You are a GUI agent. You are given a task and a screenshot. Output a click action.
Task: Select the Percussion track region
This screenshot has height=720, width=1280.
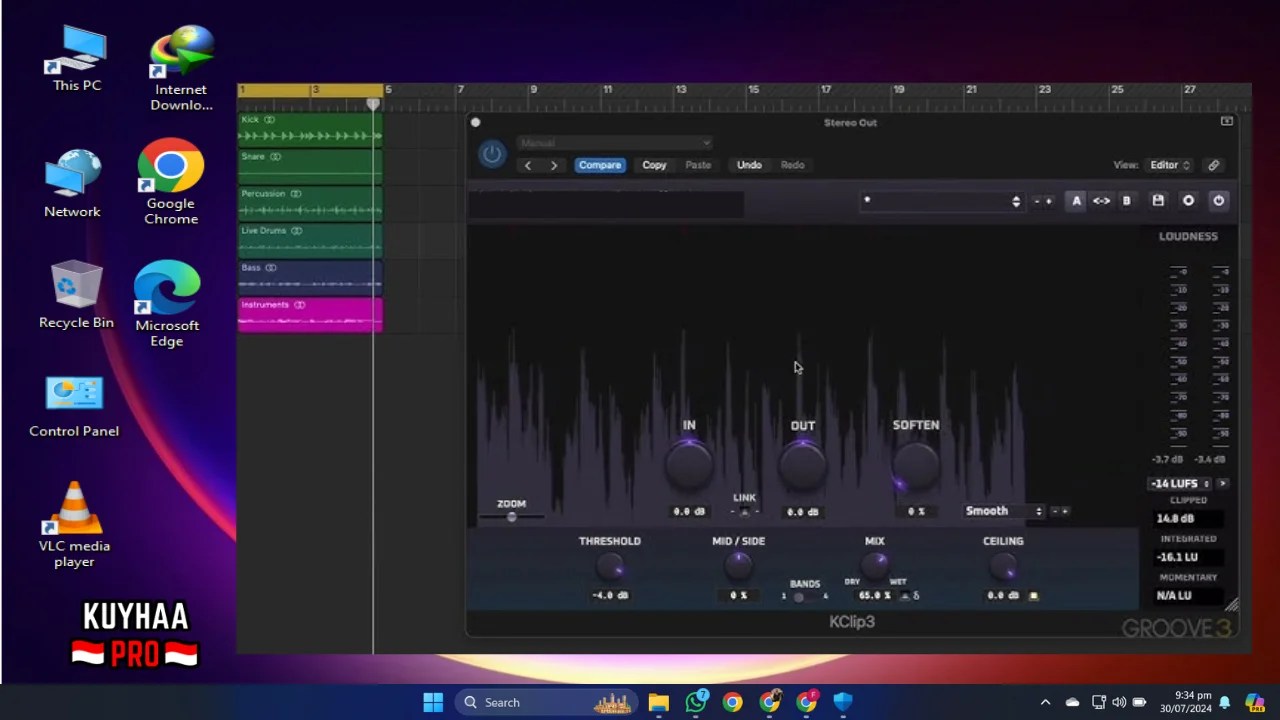point(310,203)
